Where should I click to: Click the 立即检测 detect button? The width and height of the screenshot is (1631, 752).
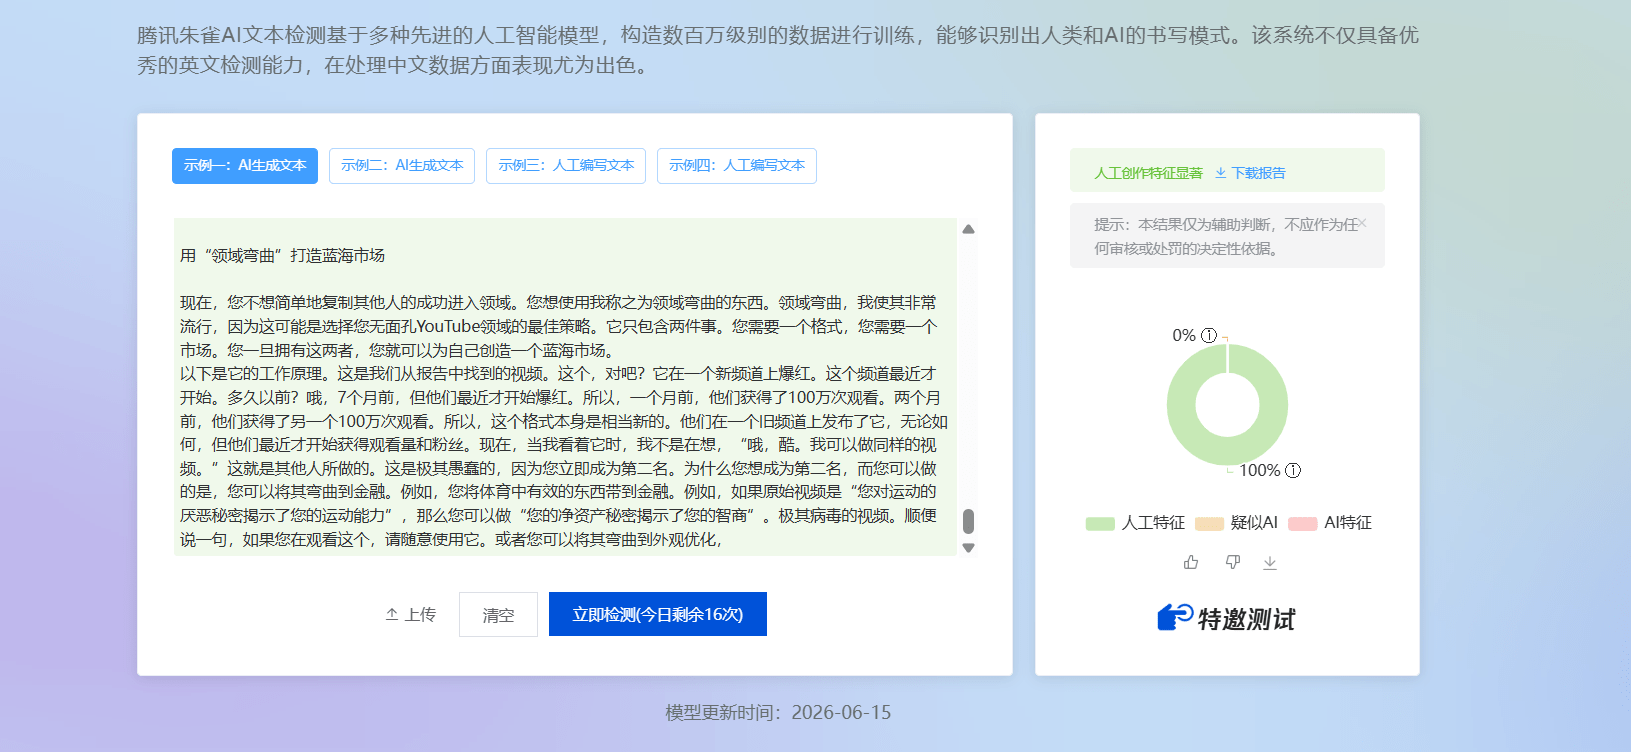(x=658, y=614)
